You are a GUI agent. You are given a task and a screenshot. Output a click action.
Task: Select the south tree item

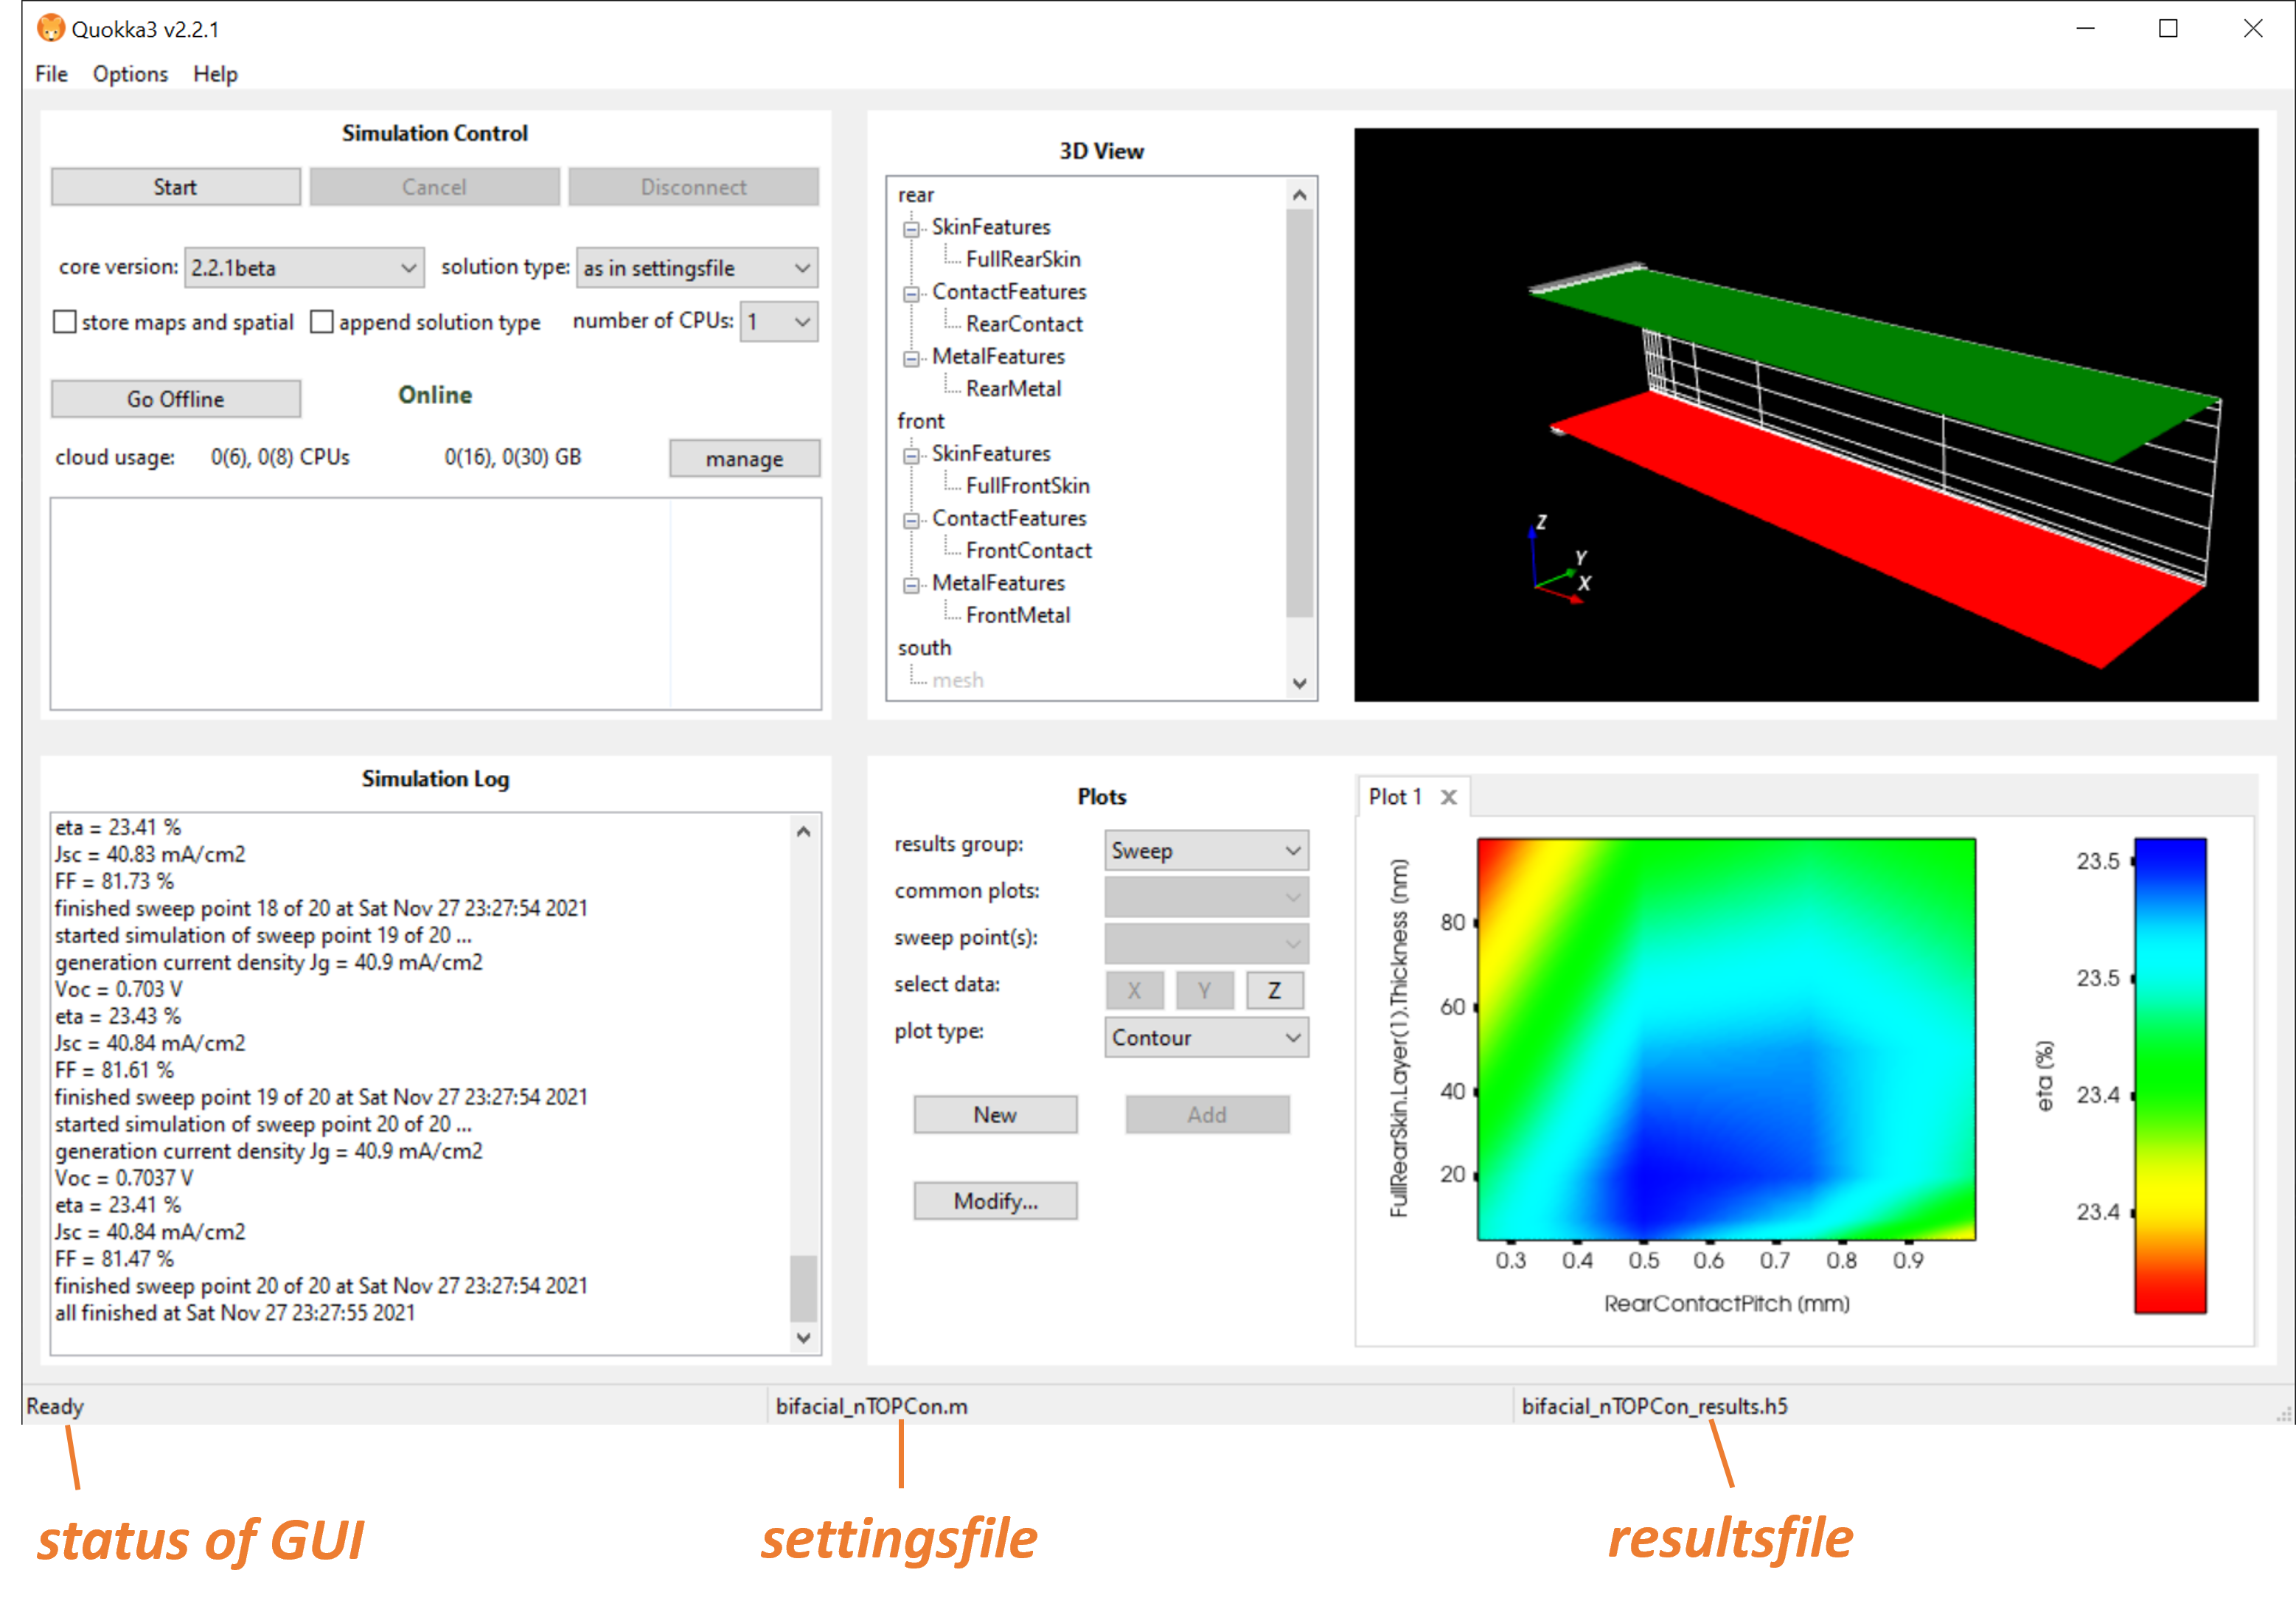click(x=924, y=648)
